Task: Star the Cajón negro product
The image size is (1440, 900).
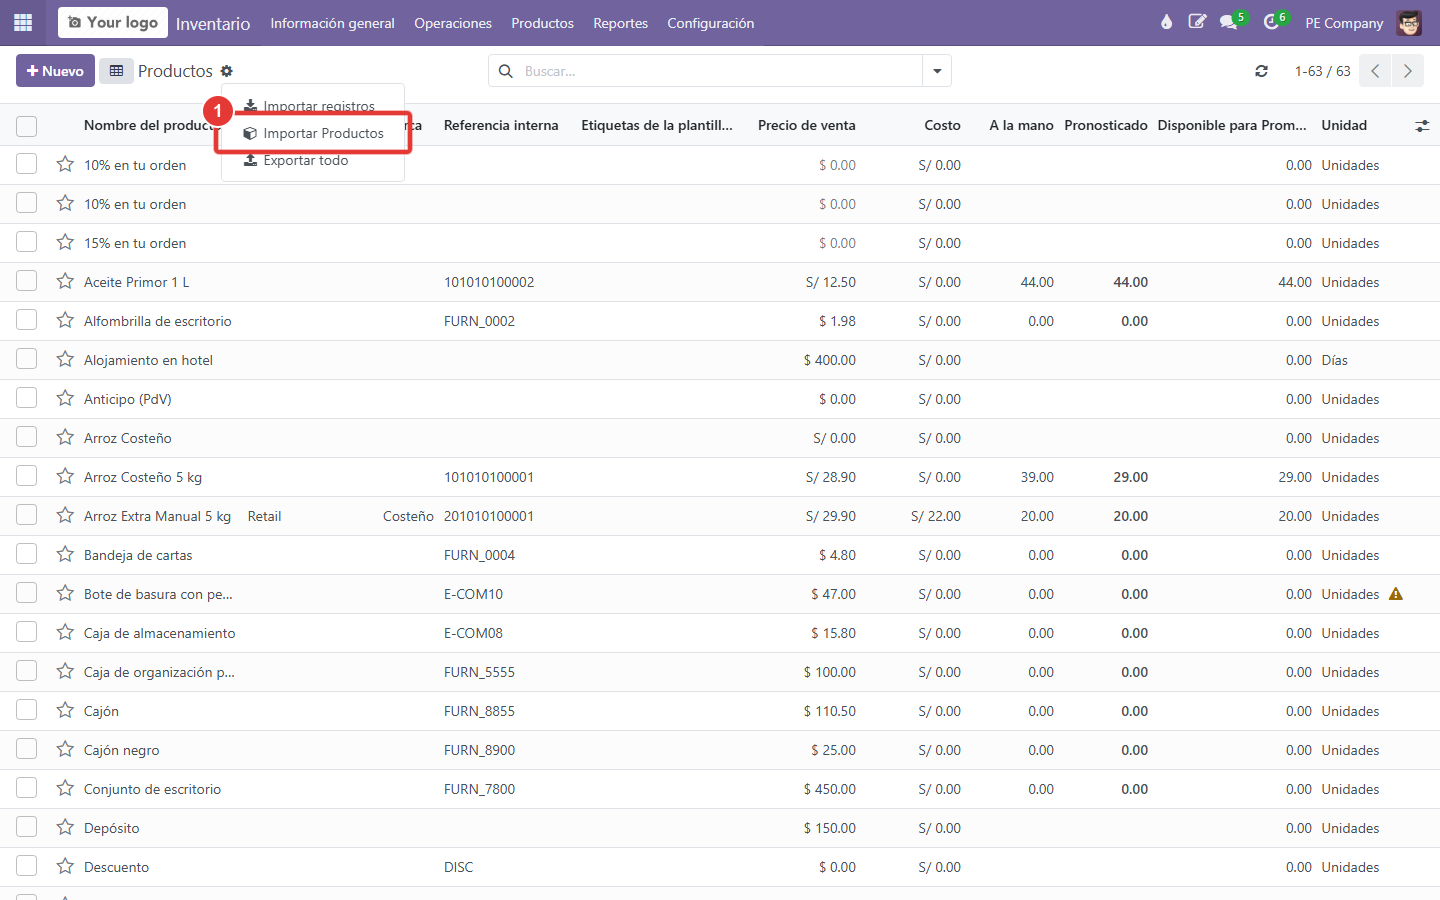Action: (x=65, y=750)
